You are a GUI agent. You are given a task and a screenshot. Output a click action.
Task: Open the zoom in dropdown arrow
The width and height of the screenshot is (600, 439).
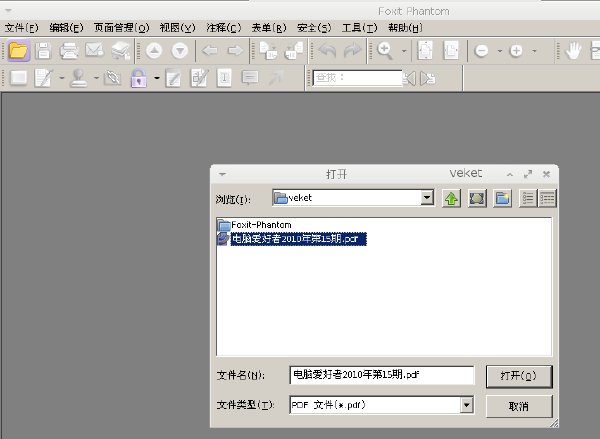[x=534, y=51]
